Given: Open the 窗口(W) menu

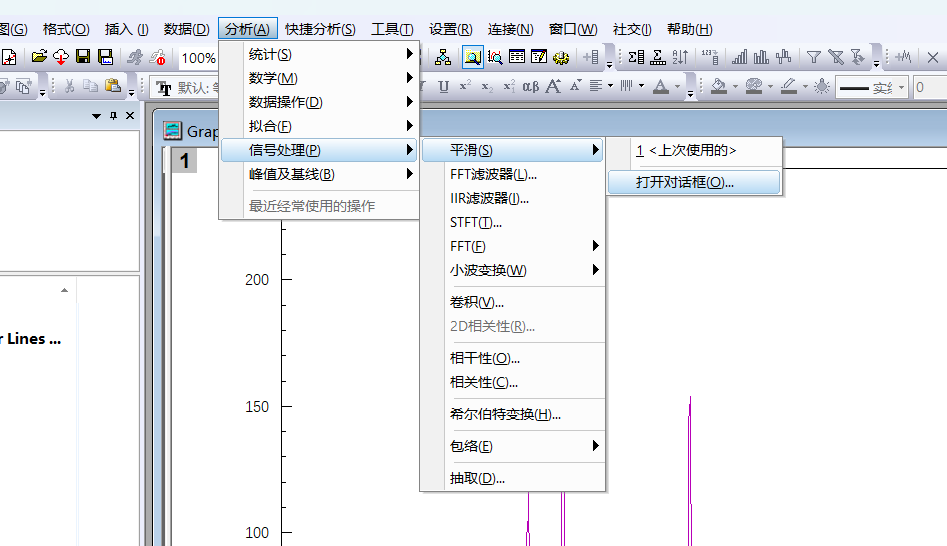Looking at the screenshot, I should coord(573,29).
